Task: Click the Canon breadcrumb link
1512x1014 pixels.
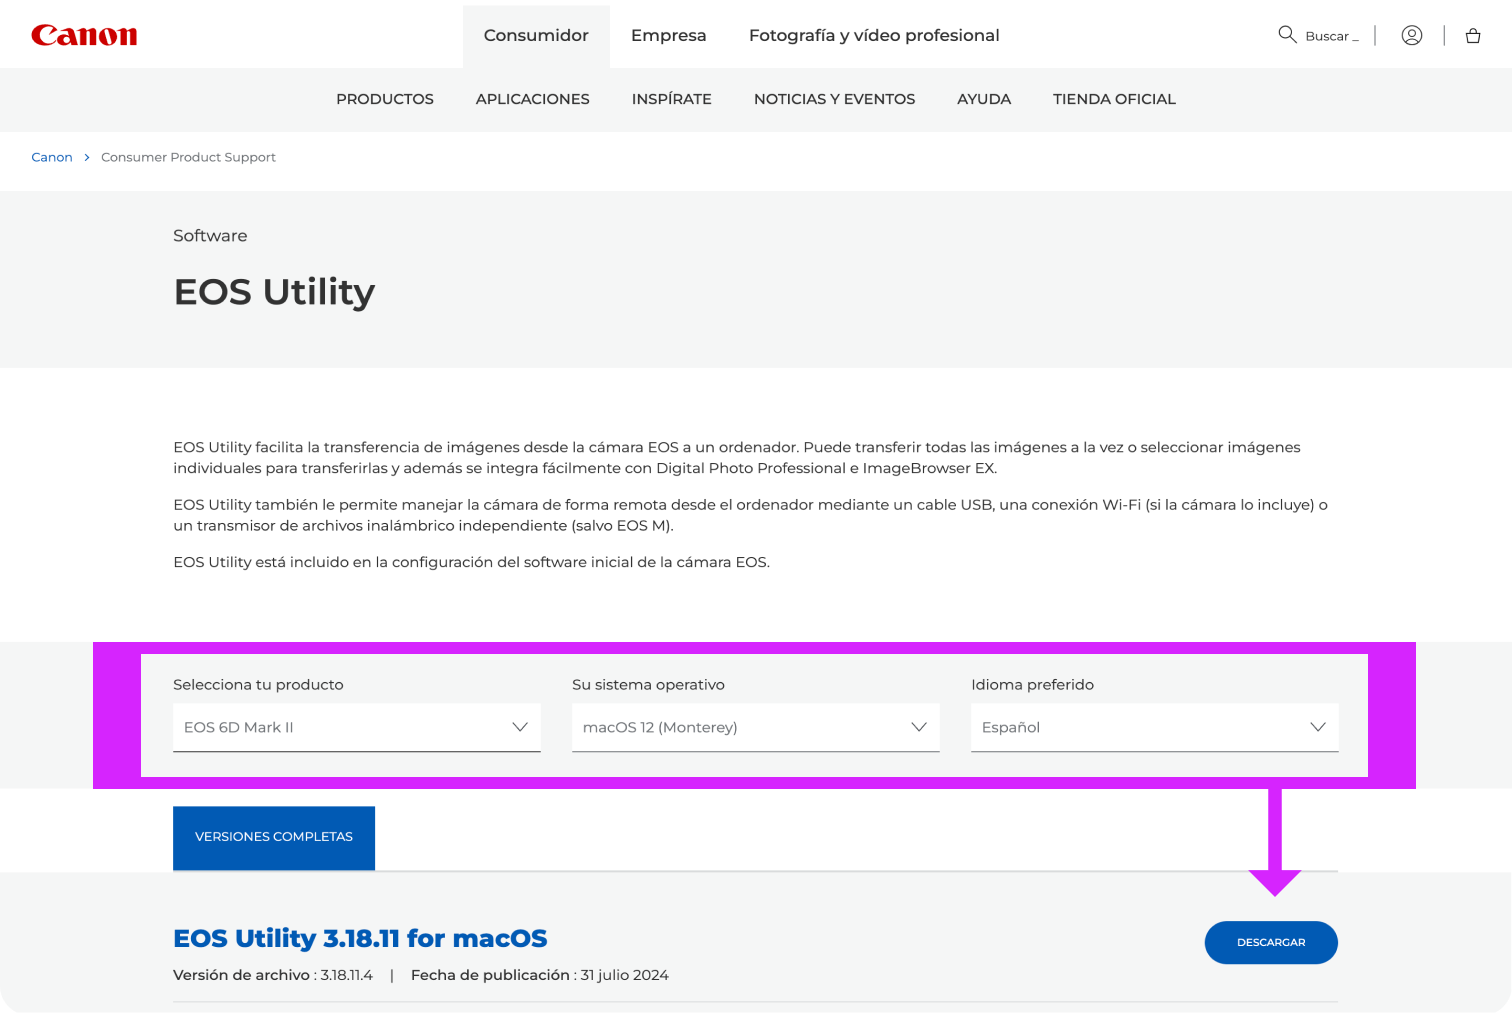Action: coord(52,157)
